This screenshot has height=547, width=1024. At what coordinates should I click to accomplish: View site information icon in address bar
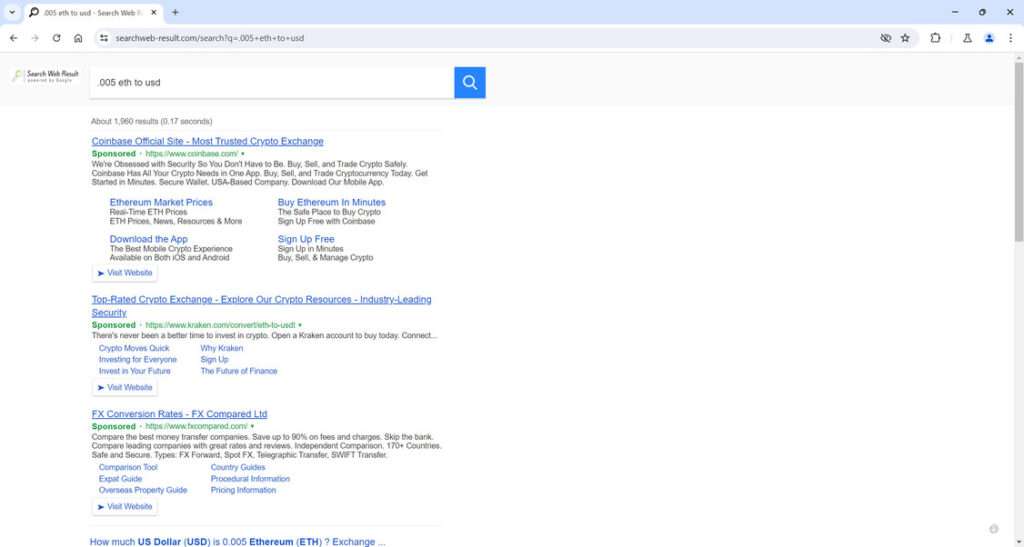[103, 39]
